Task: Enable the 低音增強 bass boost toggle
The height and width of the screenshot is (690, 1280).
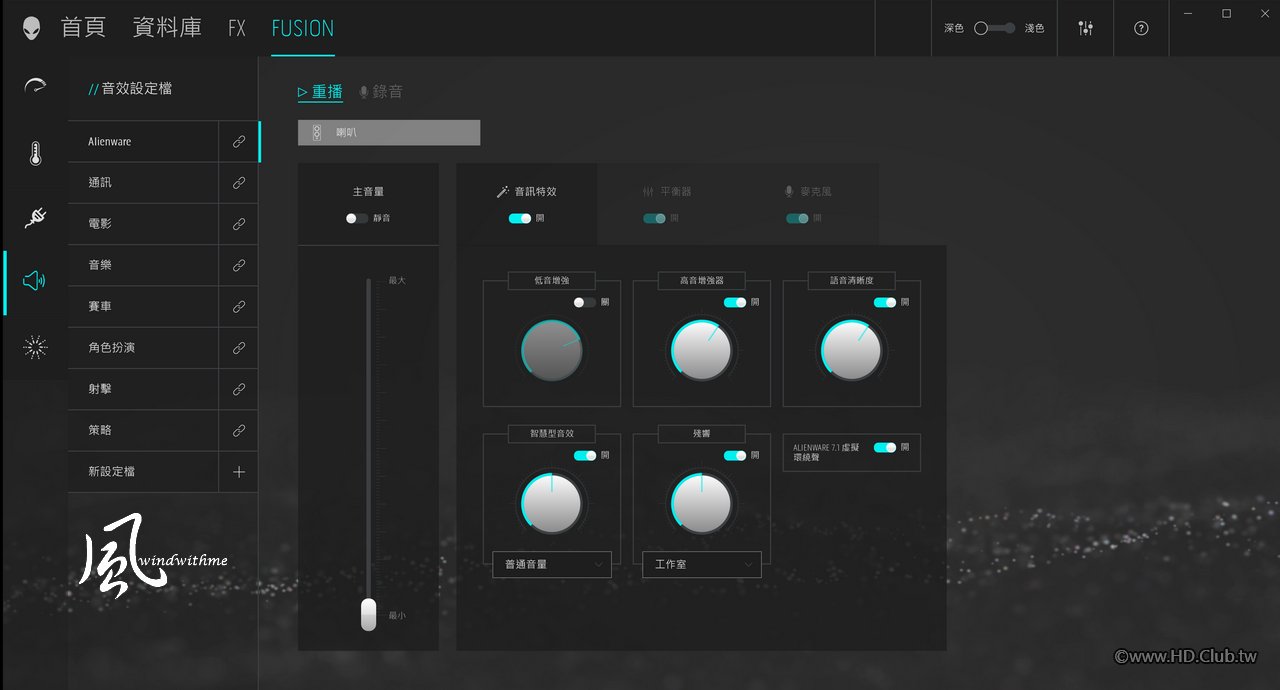Action: pyautogui.click(x=585, y=302)
